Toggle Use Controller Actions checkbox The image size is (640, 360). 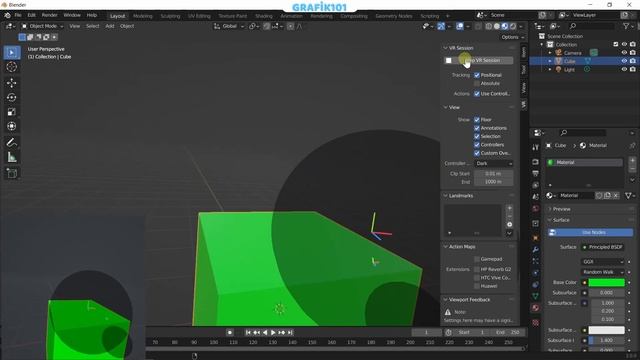477,93
